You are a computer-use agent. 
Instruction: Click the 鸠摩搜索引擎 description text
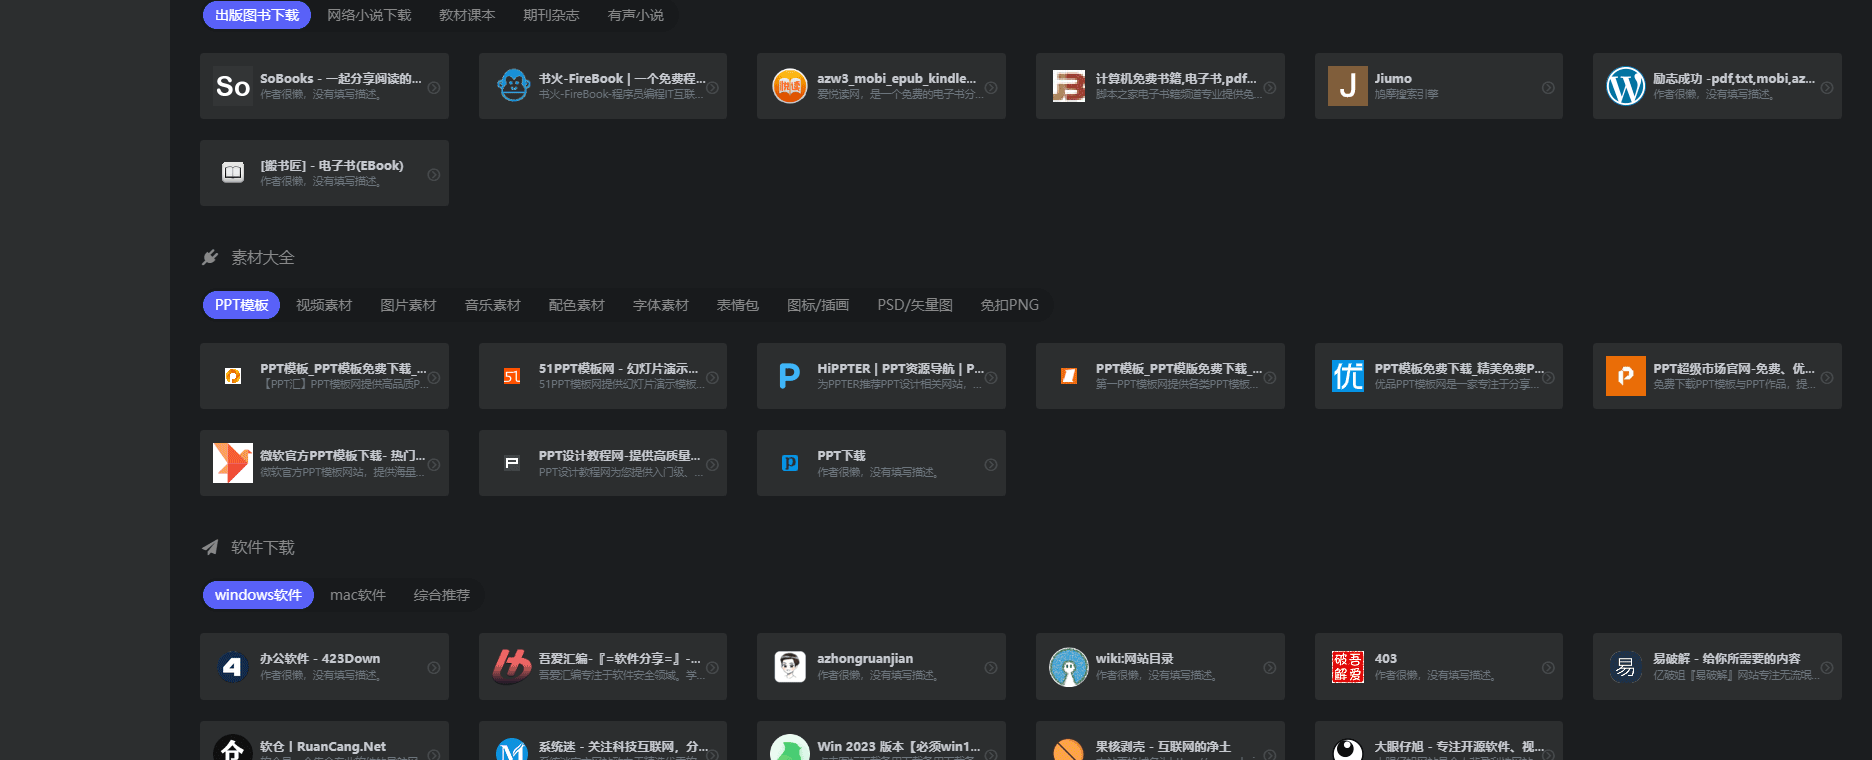(1407, 94)
